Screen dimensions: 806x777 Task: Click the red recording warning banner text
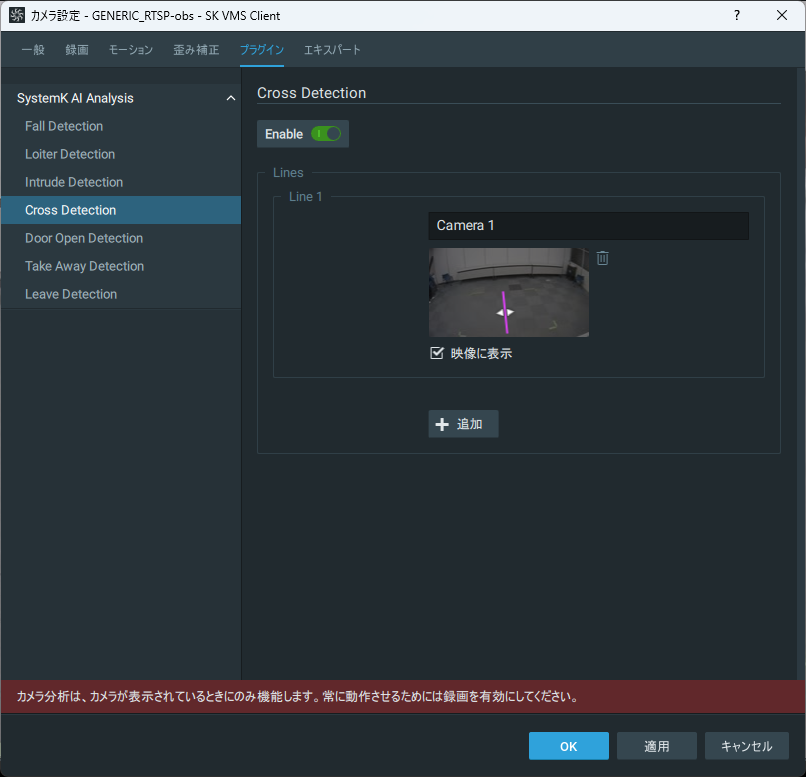pos(298,697)
